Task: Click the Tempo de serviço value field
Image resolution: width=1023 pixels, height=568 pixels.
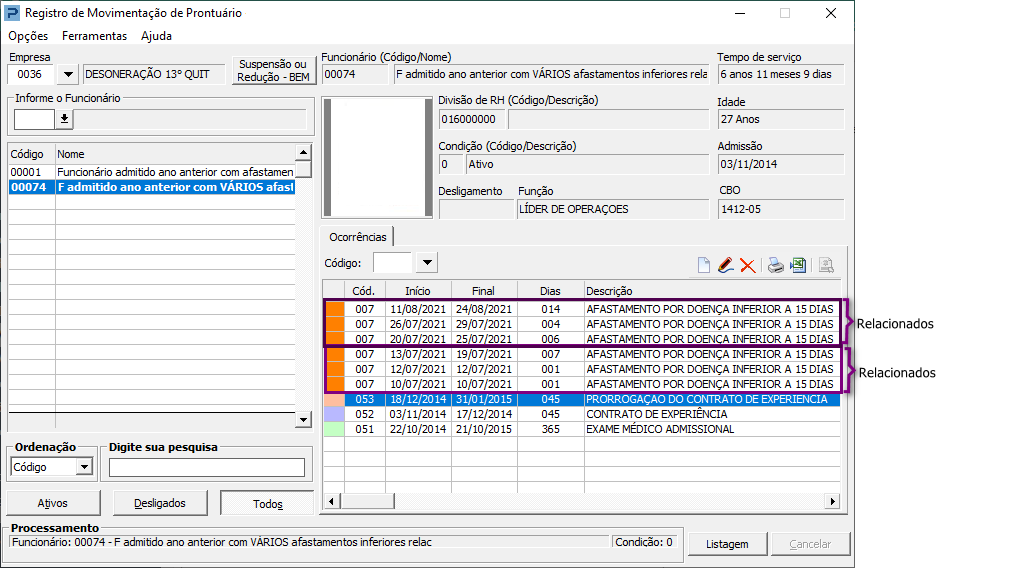Action: pyautogui.click(x=781, y=74)
